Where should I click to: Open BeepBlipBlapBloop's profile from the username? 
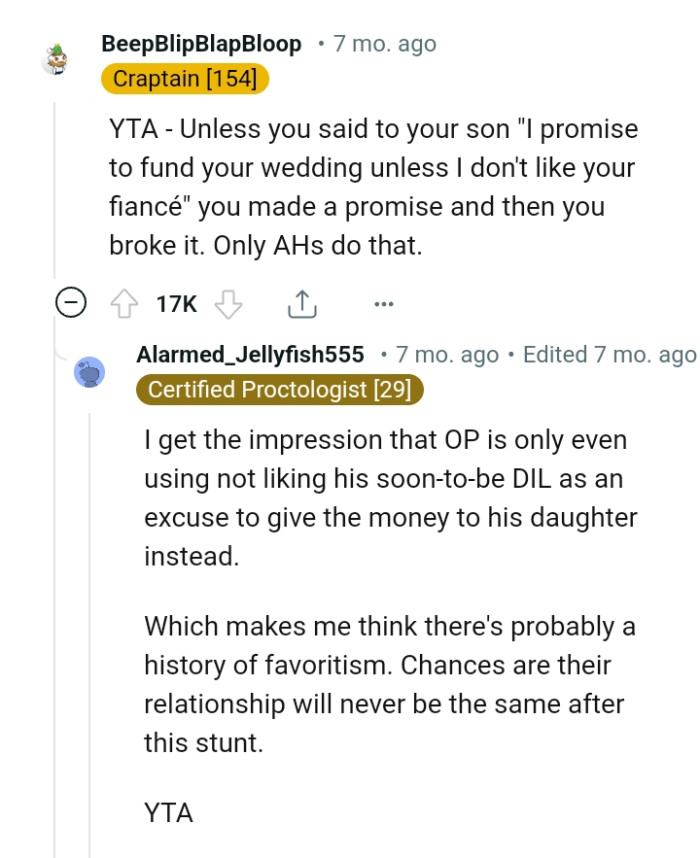coord(199,43)
